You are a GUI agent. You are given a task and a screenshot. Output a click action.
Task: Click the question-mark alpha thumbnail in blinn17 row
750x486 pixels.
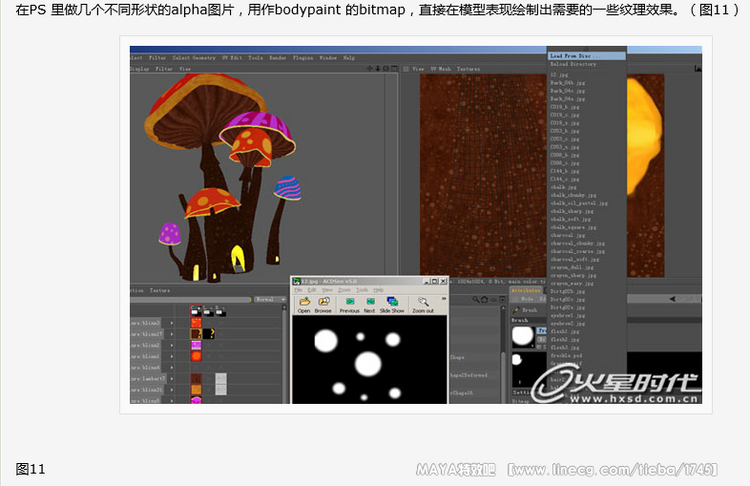(x=209, y=334)
